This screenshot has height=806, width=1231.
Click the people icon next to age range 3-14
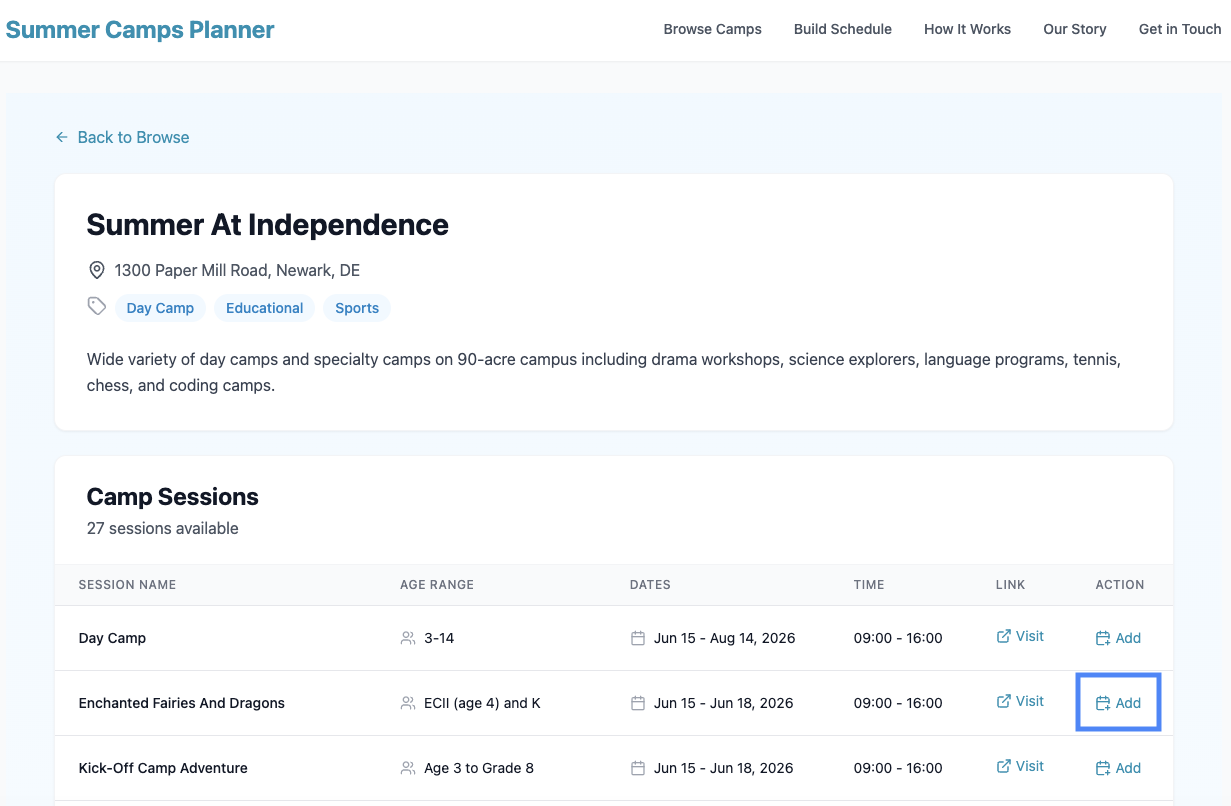(407, 637)
